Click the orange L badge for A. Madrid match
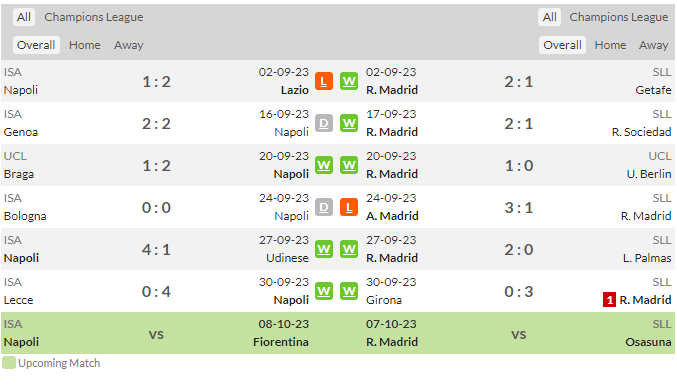The height and width of the screenshot is (389, 677). click(x=349, y=208)
